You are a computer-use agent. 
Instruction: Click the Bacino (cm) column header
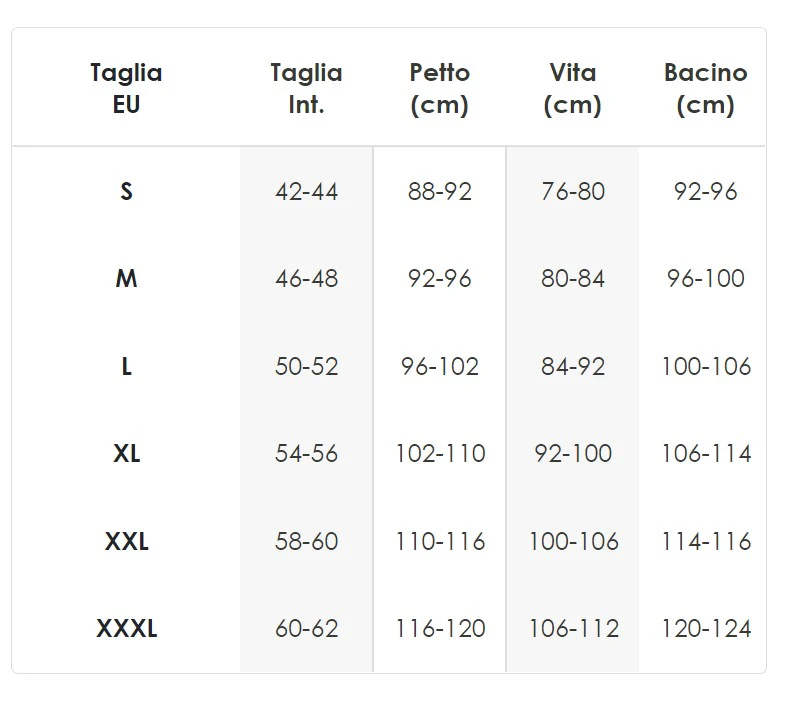click(x=705, y=88)
